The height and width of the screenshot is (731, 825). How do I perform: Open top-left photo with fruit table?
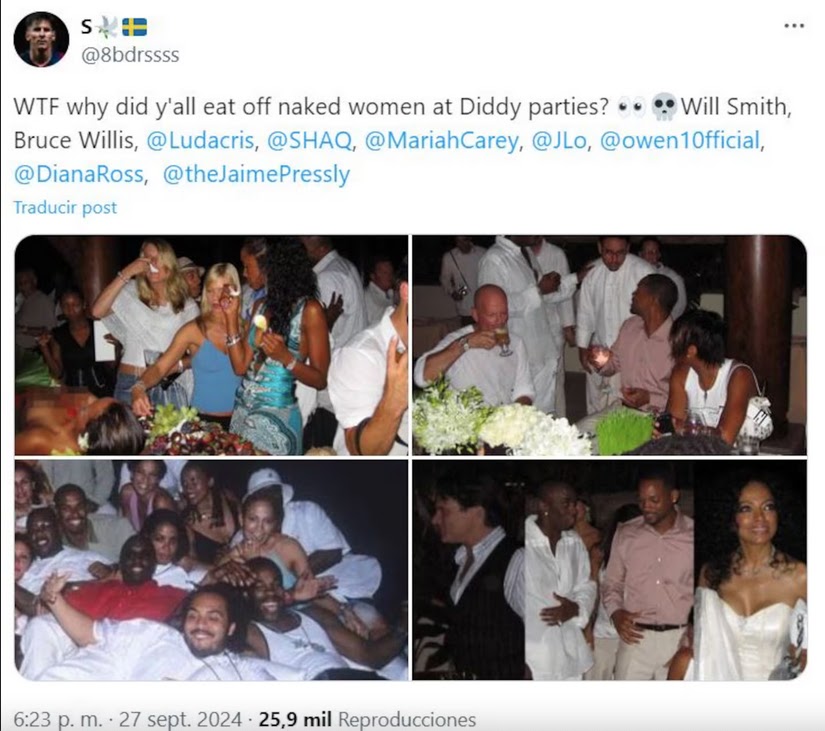212,345
